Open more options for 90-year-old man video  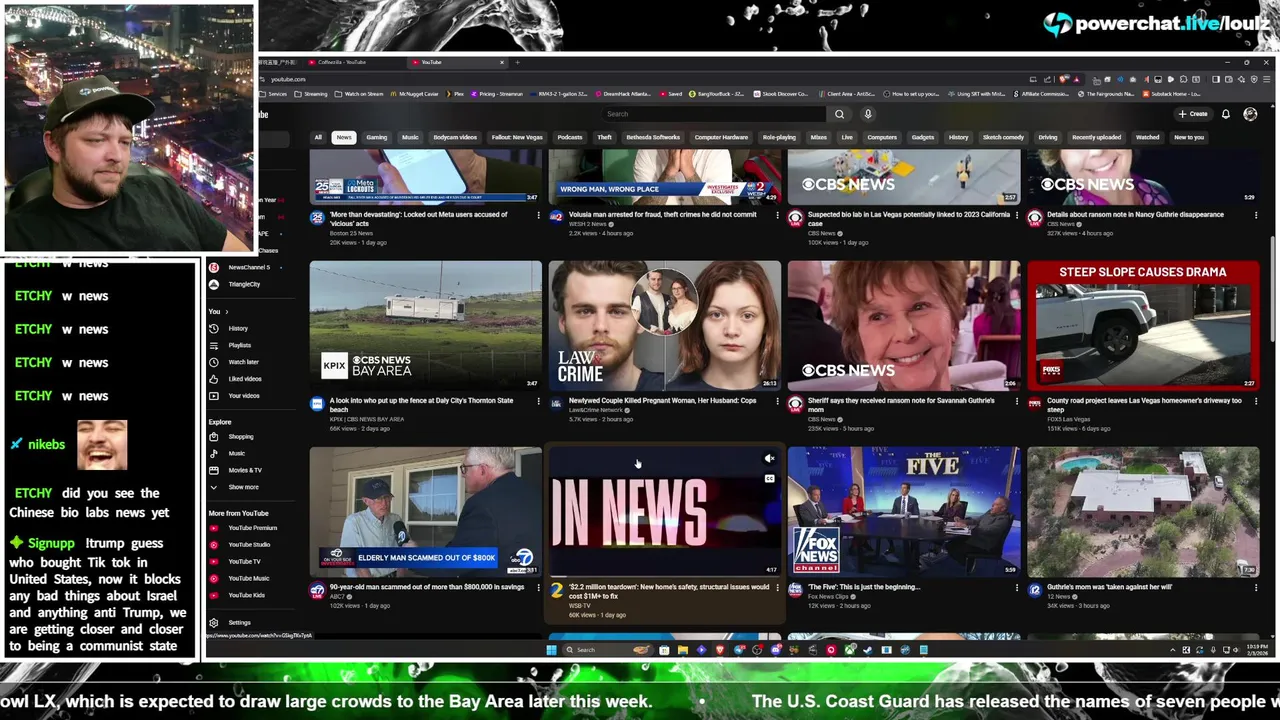pos(538,588)
